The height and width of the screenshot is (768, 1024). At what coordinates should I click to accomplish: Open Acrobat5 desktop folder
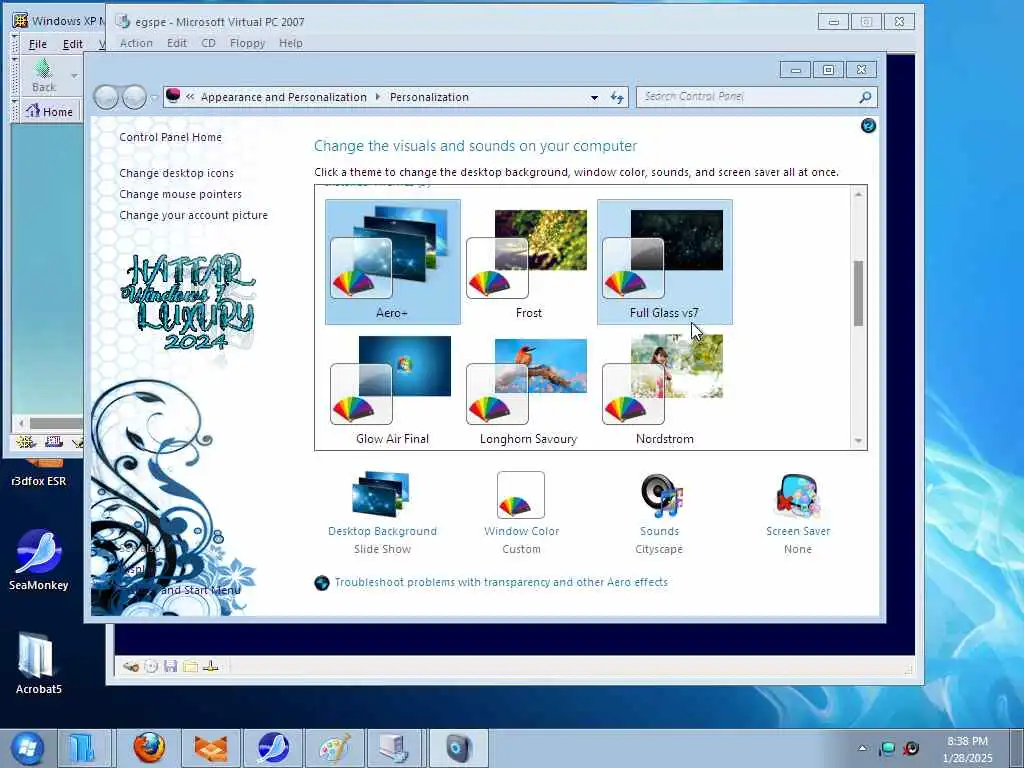coord(39,663)
